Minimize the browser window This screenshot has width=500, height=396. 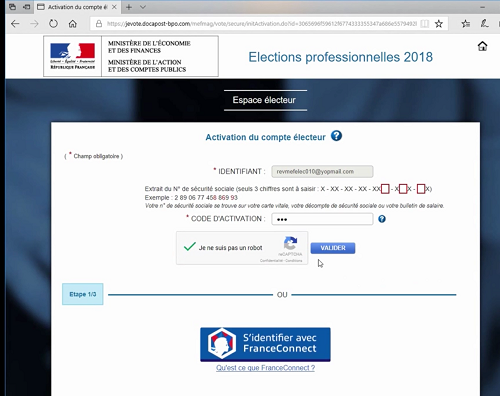[482, 7]
